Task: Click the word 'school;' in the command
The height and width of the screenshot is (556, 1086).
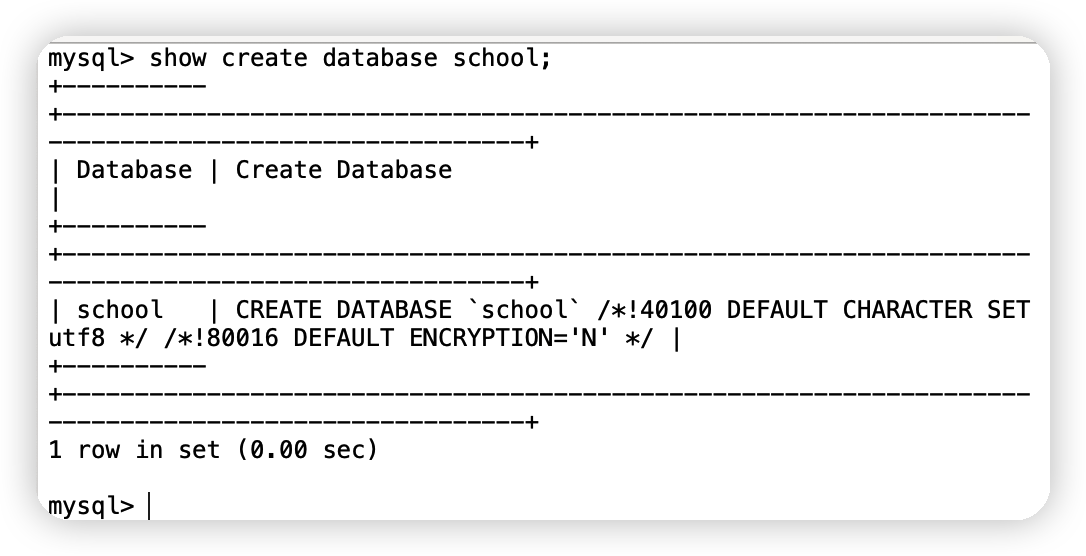Action: 502,58
